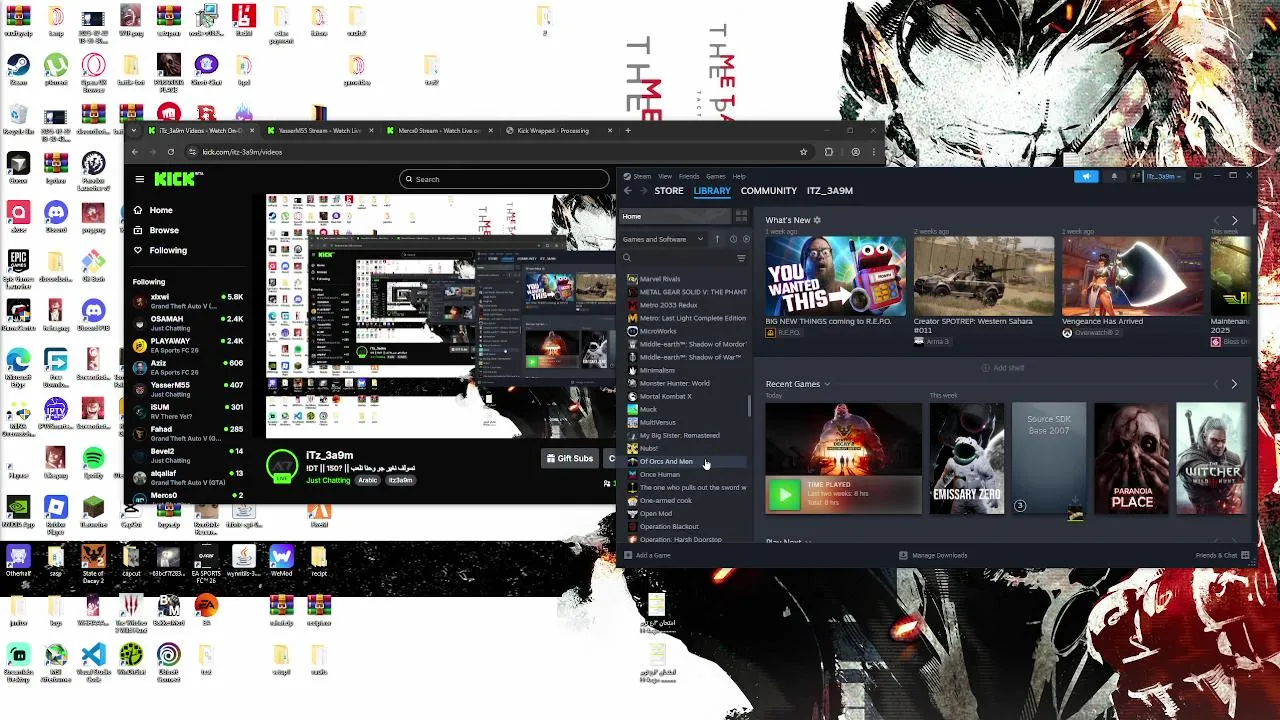Advance Recent Games with right arrow
This screenshot has width=1280, height=720.
(1234, 384)
